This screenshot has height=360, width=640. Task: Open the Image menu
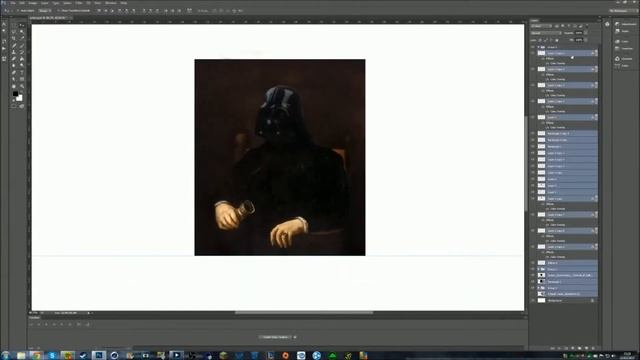click(x=33, y=3)
